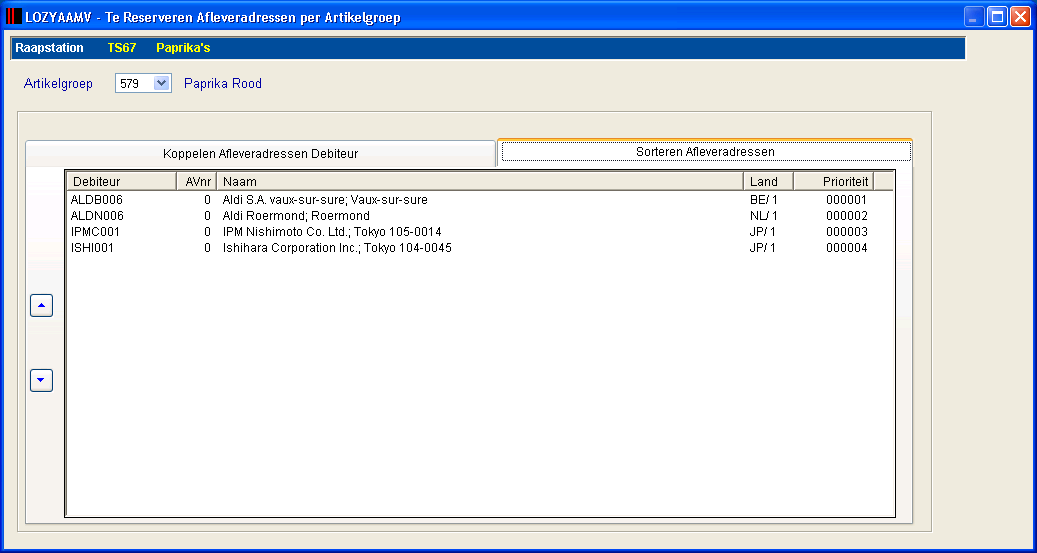Move selected address up with arrow button
The width and height of the screenshot is (1037, 553).
pos(41,306)
